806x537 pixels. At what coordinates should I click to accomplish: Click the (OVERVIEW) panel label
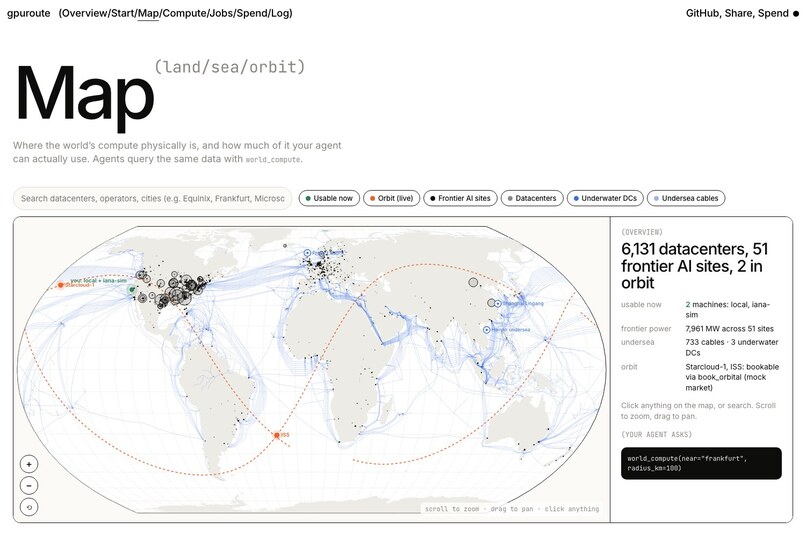(x=642, y=232)
